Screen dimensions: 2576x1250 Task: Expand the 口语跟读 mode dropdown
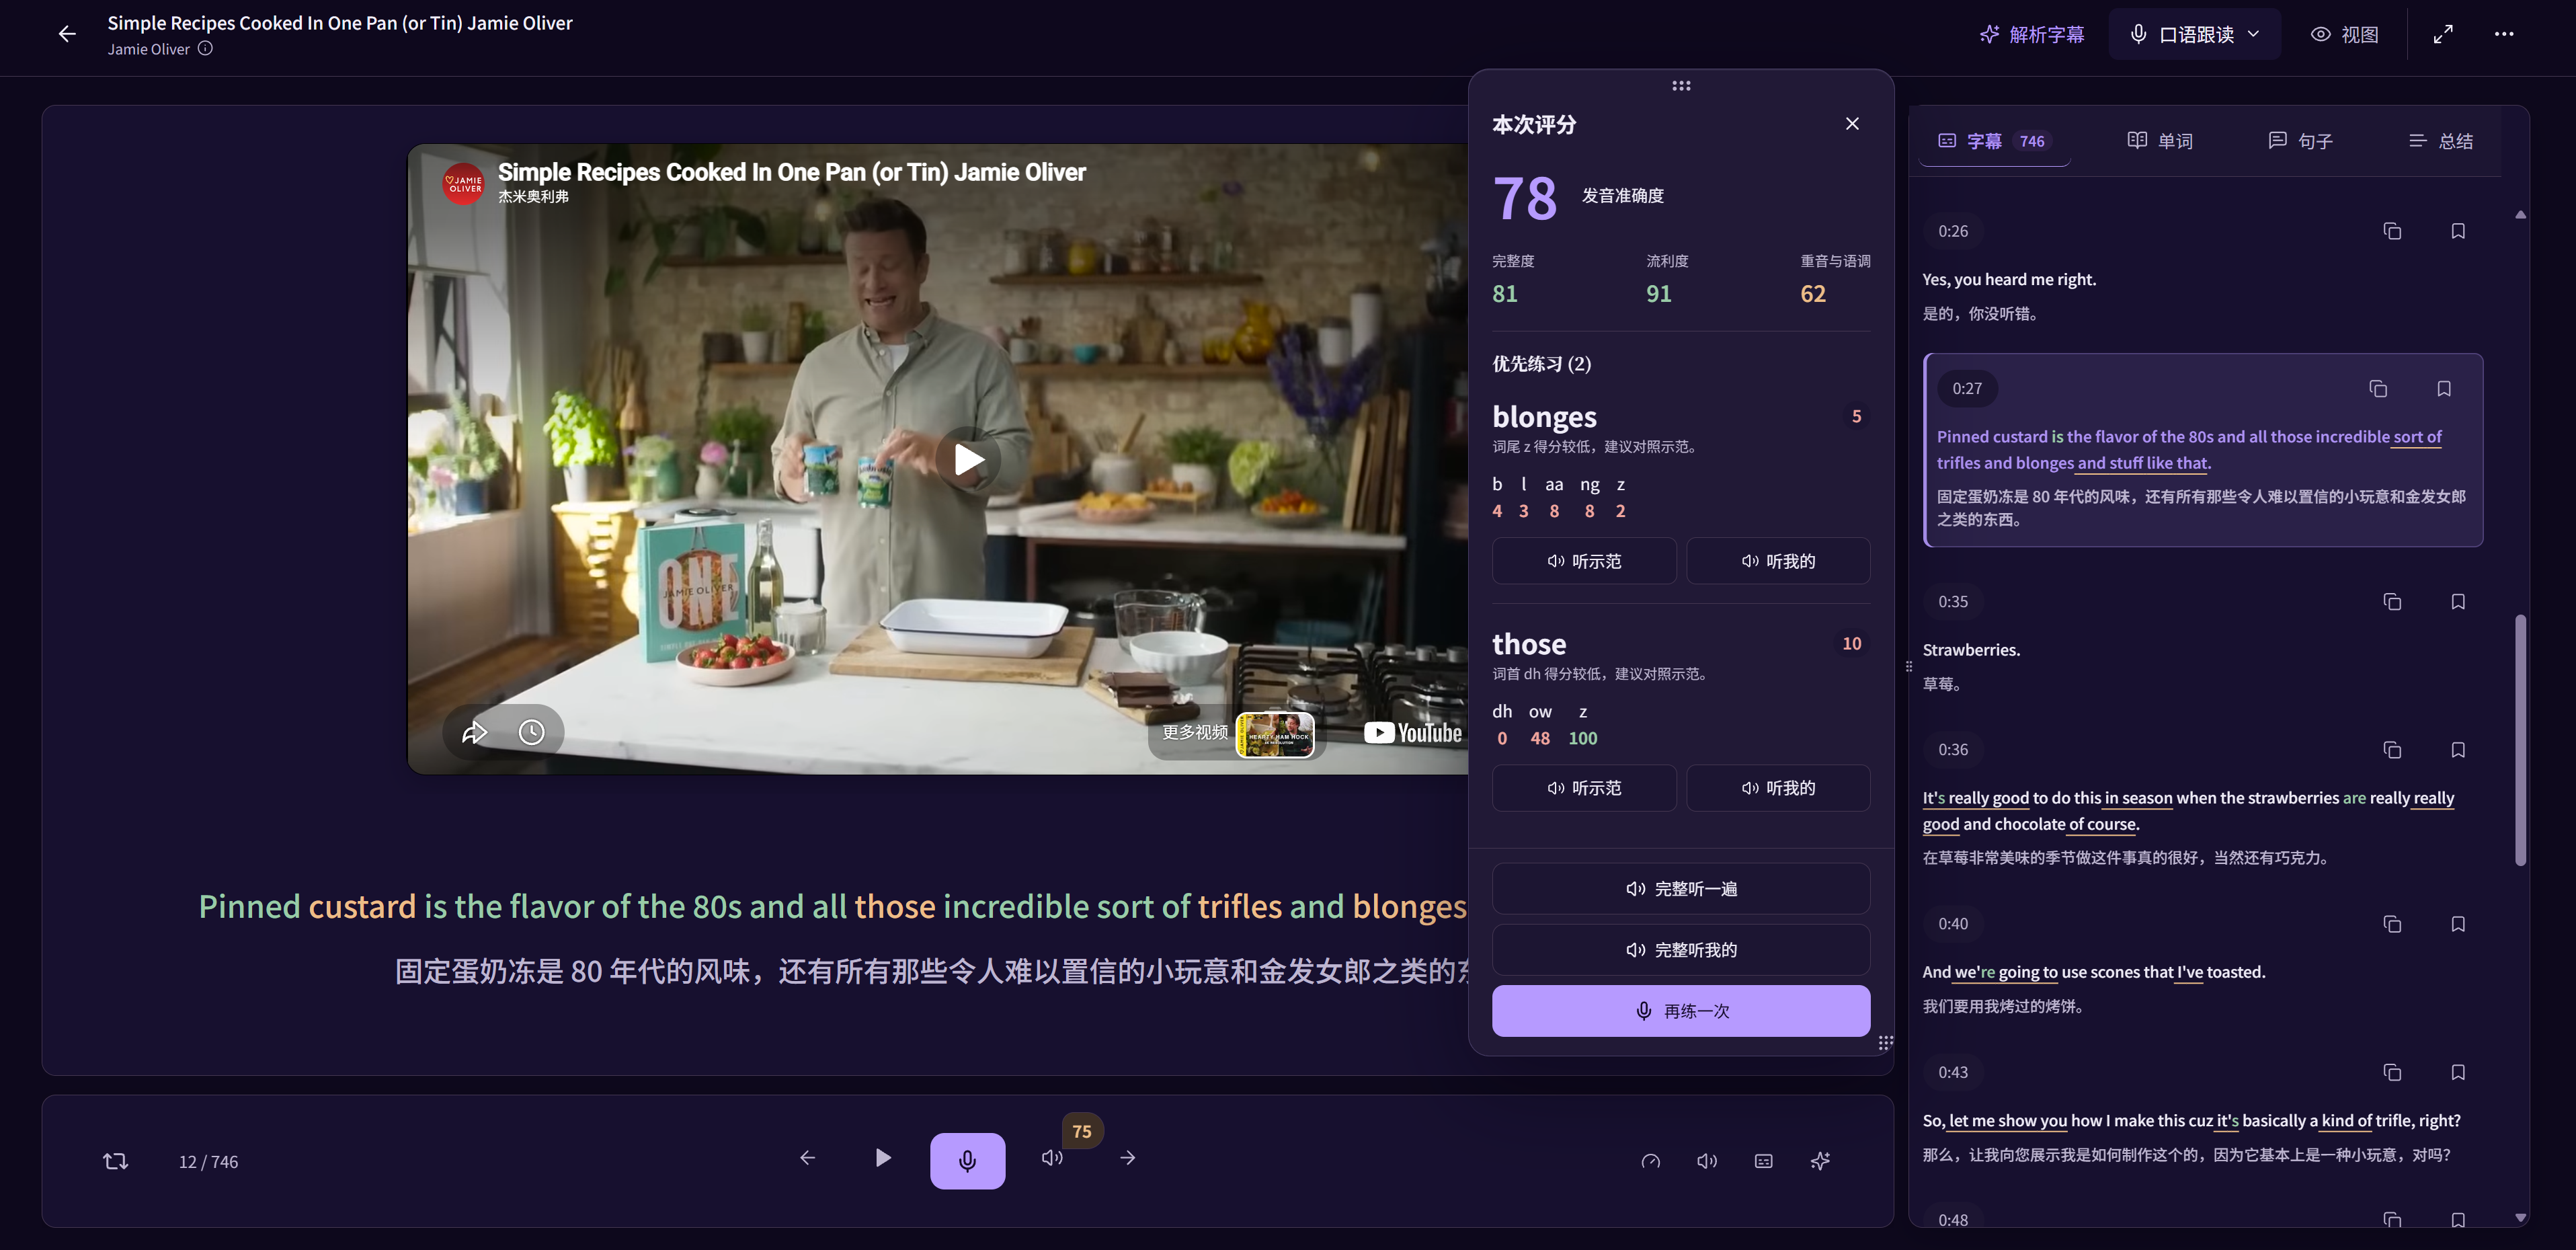pos(2196,34)
